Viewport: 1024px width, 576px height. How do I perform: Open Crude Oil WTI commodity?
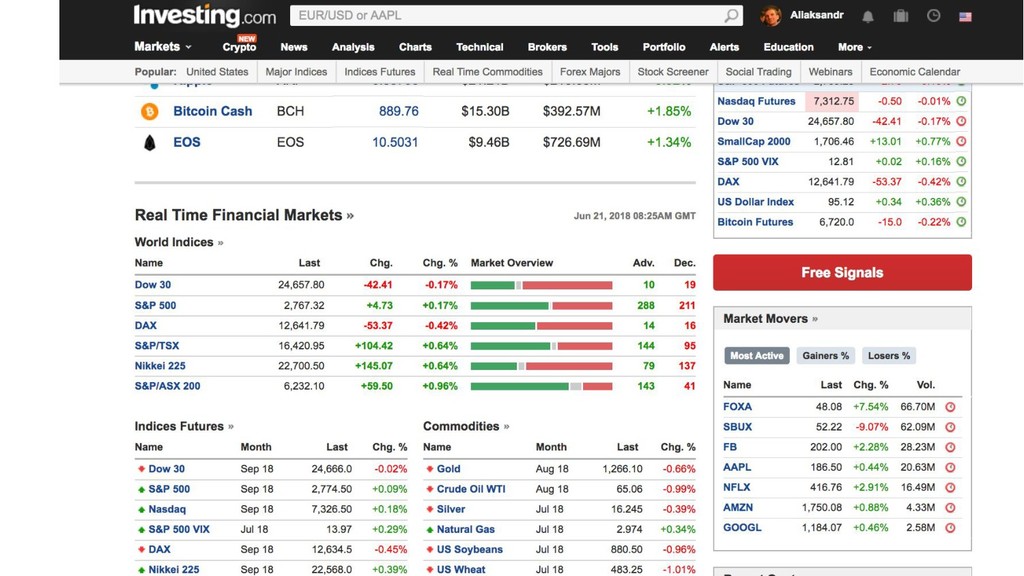pos(471,489)
